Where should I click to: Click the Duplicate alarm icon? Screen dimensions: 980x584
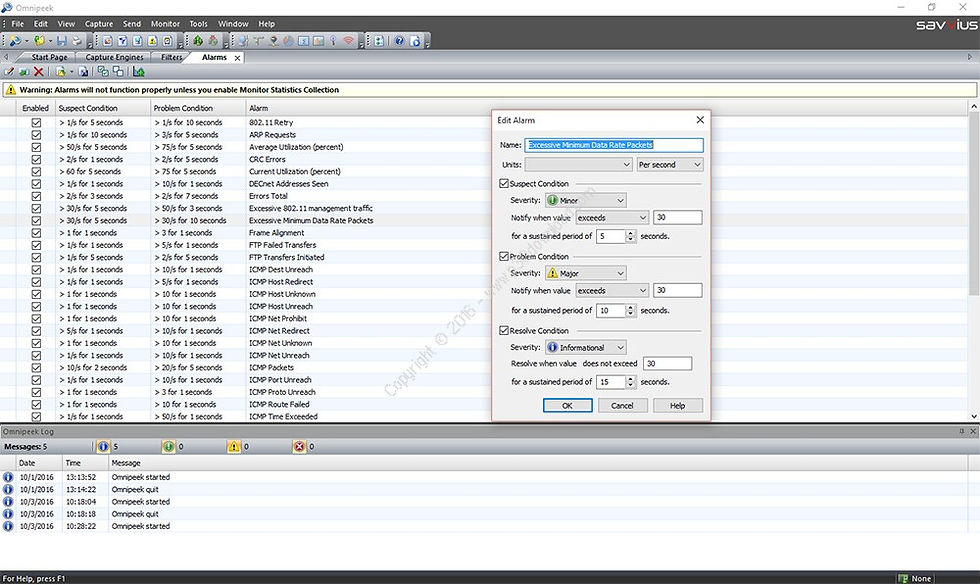pos(24,72)
